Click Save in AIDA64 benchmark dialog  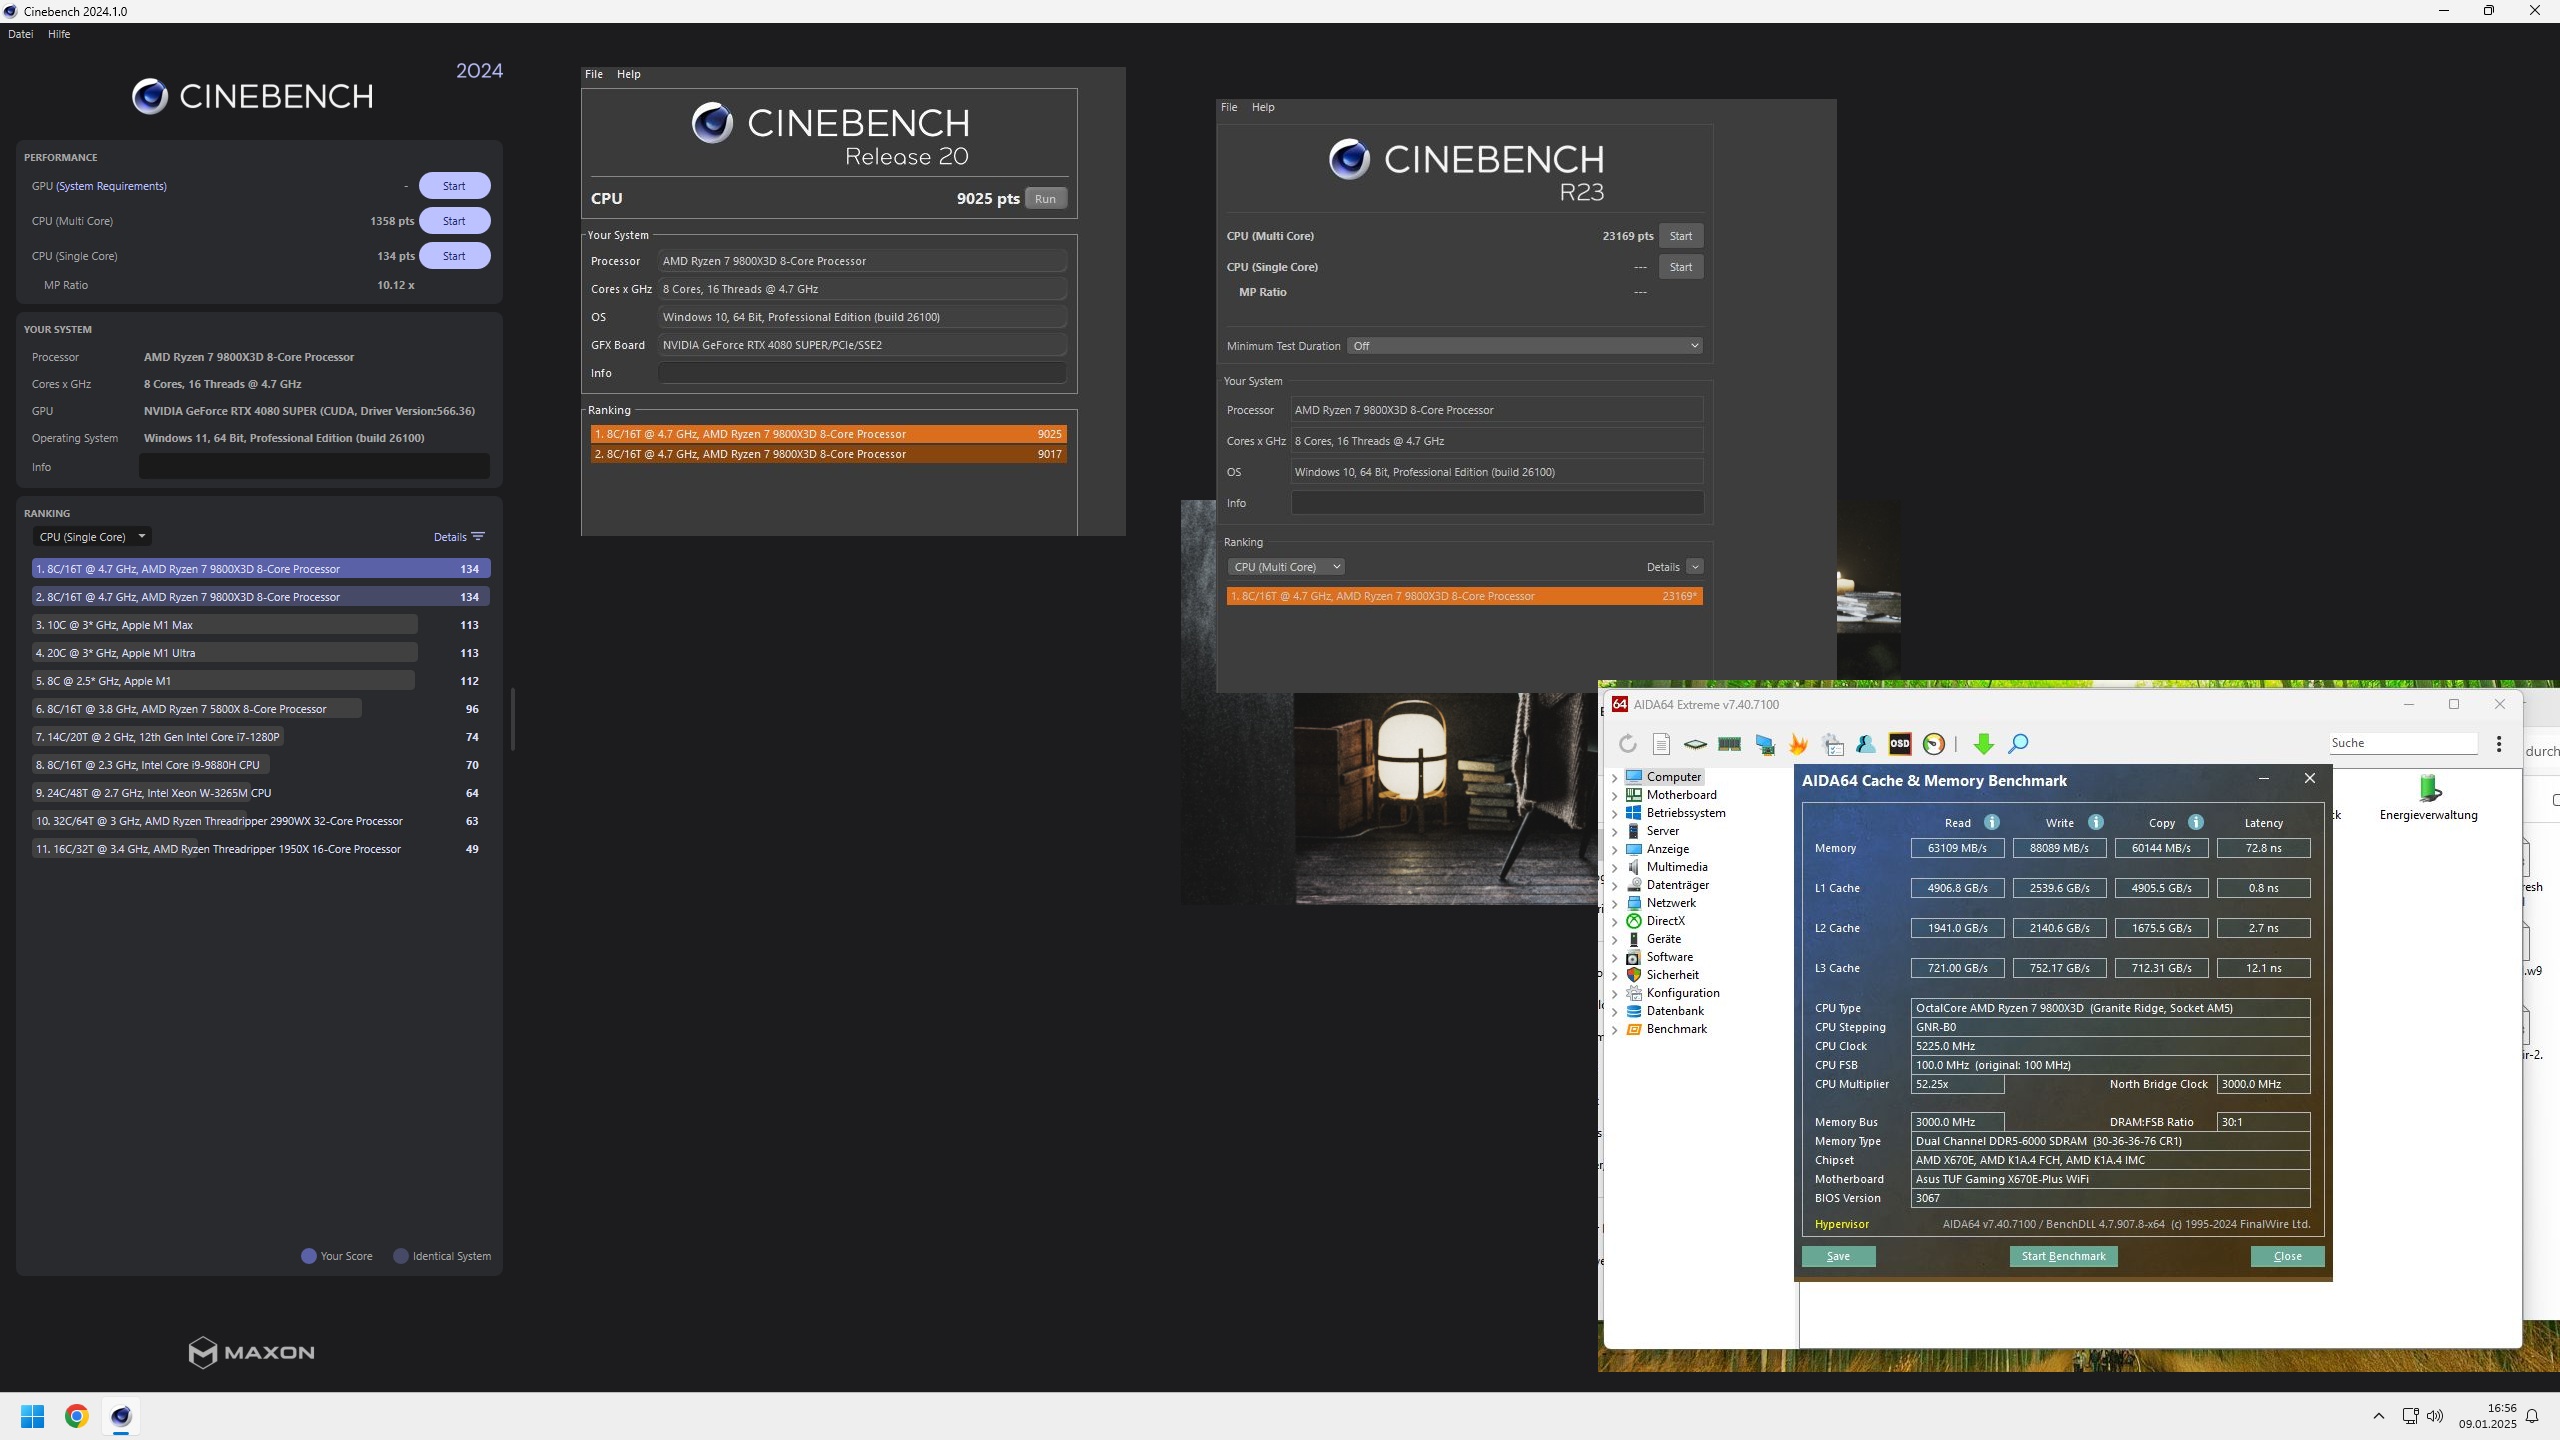(1838, 1257)
